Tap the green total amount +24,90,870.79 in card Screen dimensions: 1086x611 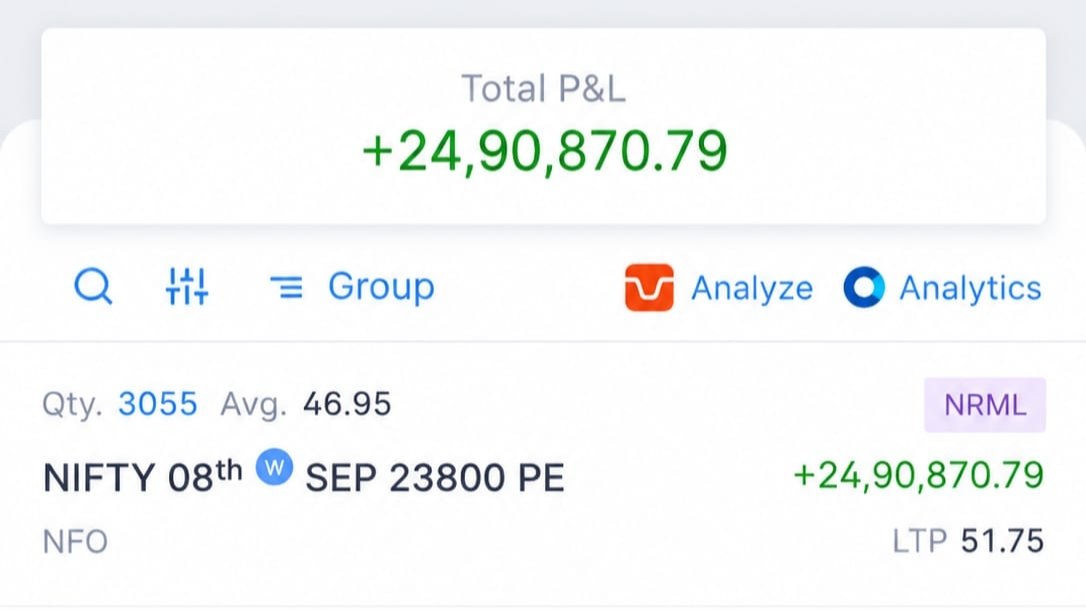click(x=544, y=152)
